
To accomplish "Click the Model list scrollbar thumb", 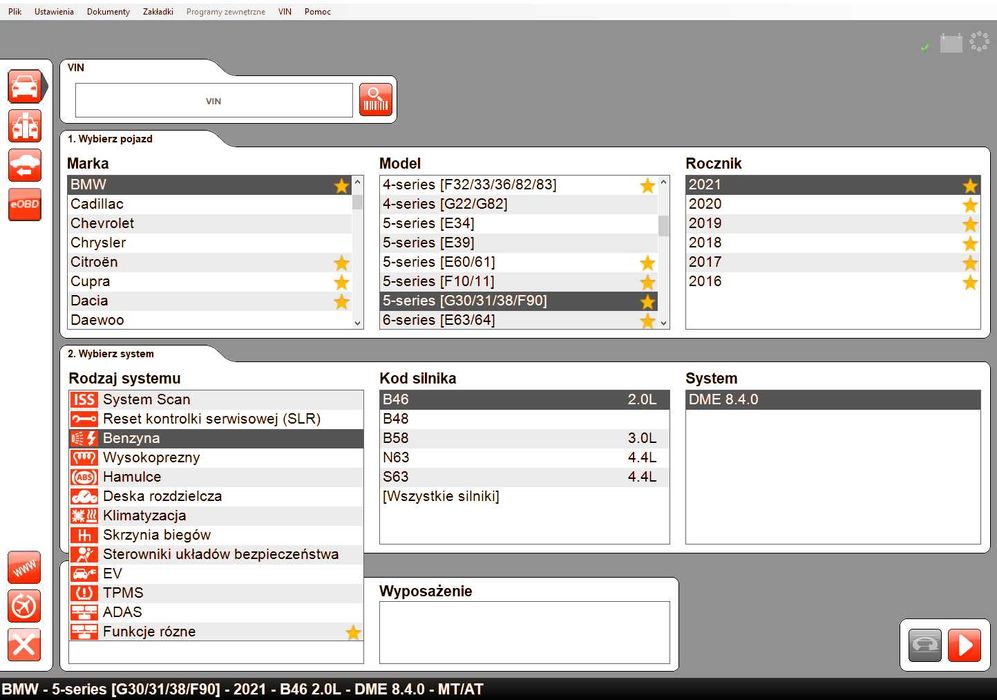I will point(664,226).
